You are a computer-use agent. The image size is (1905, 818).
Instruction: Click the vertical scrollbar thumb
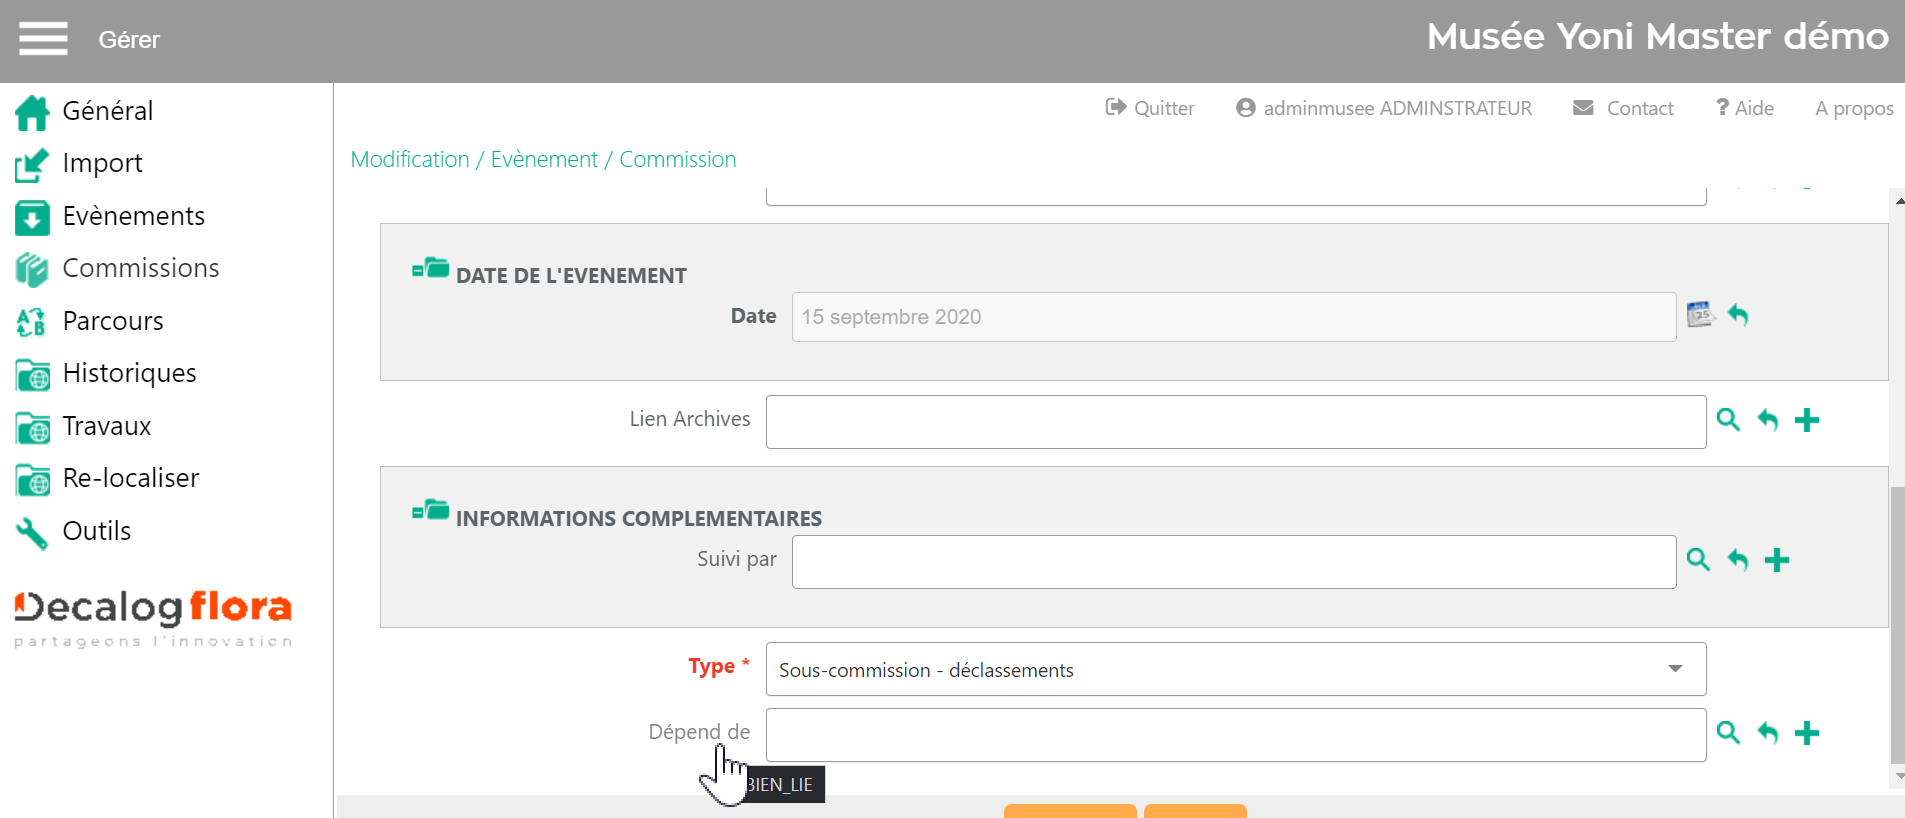(1897, 625)
